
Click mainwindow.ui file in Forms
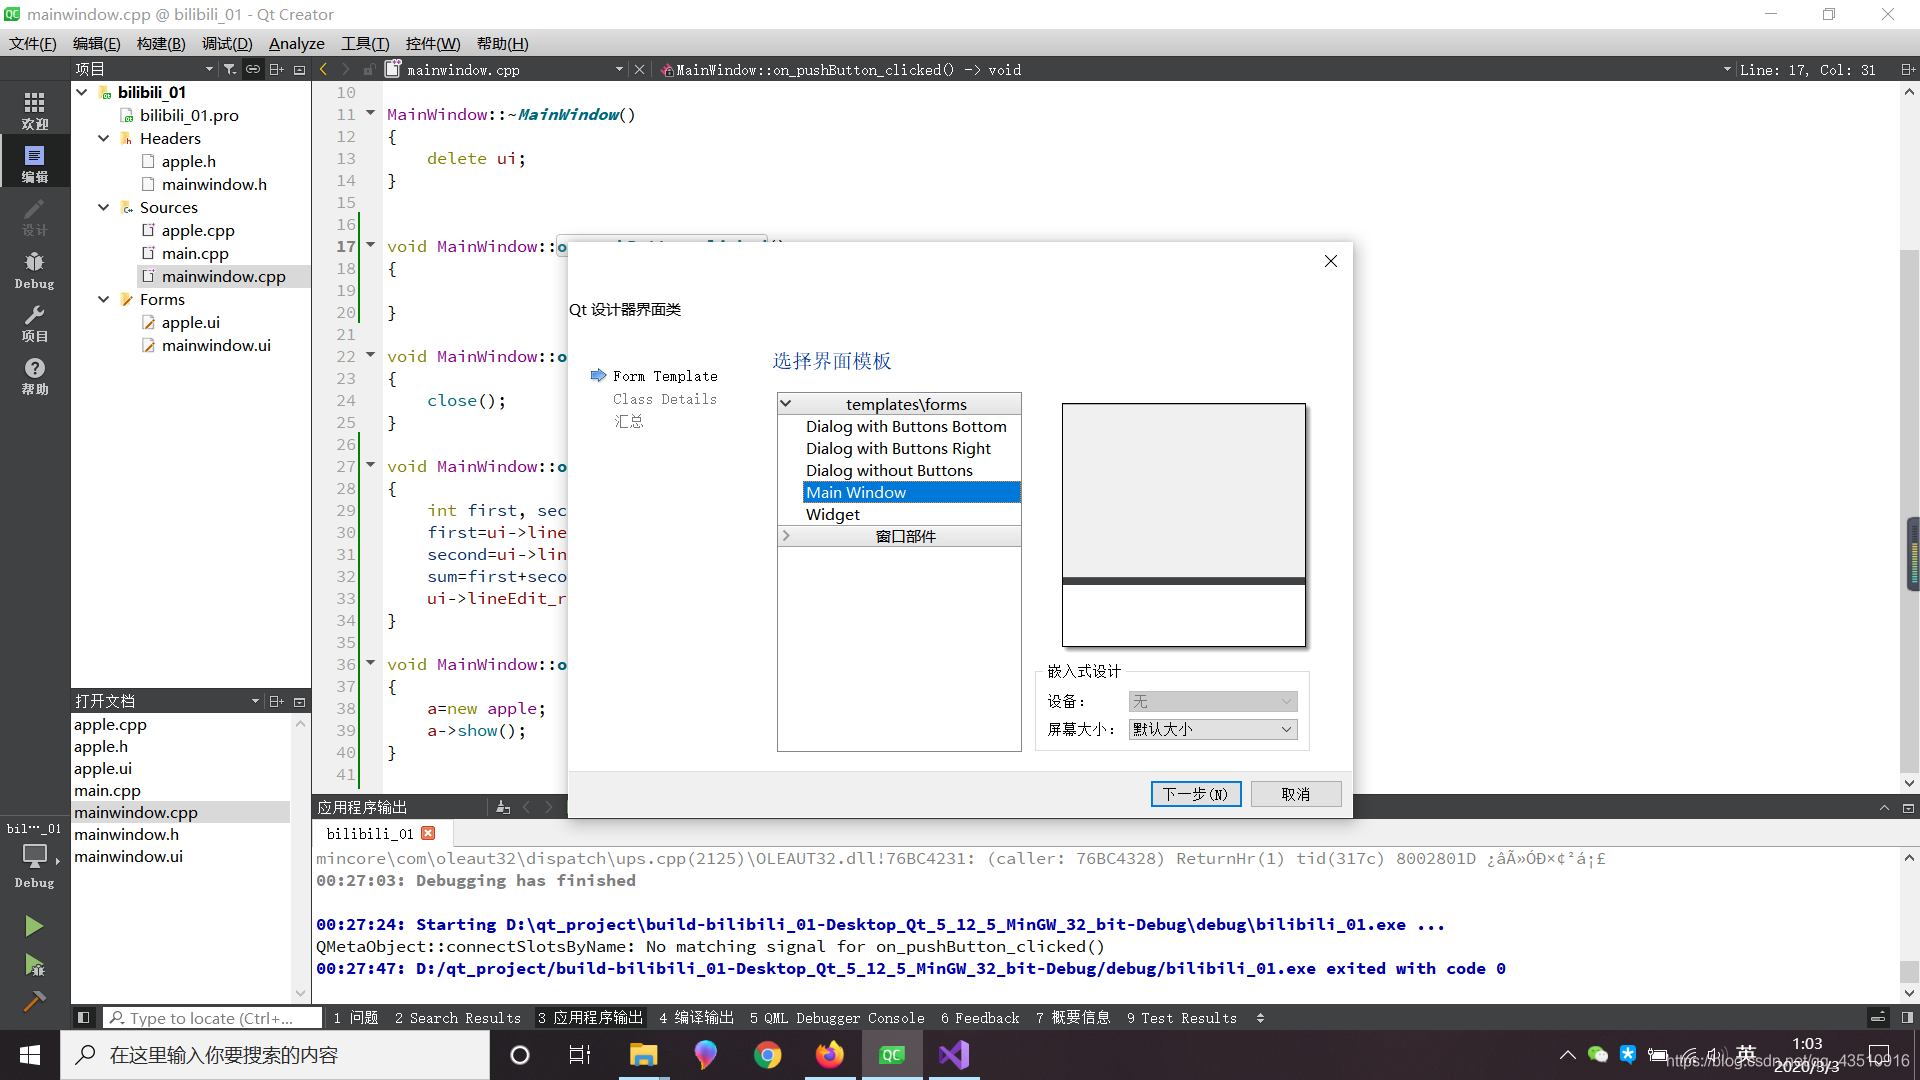point(215,344)
